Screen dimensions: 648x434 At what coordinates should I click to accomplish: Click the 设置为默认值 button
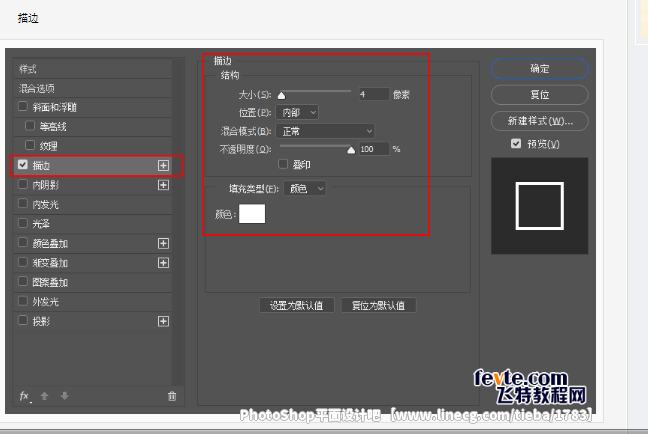pos(297,305)
